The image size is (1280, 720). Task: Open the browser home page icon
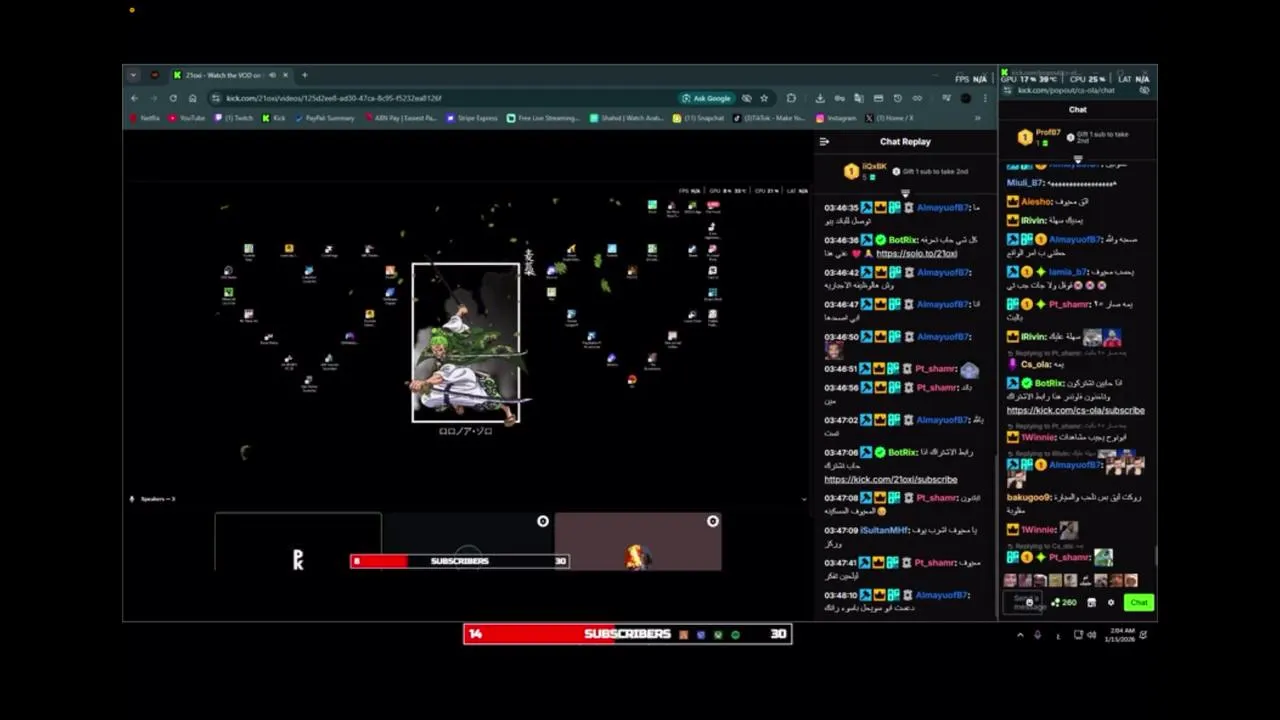click(x=192, y=98)
